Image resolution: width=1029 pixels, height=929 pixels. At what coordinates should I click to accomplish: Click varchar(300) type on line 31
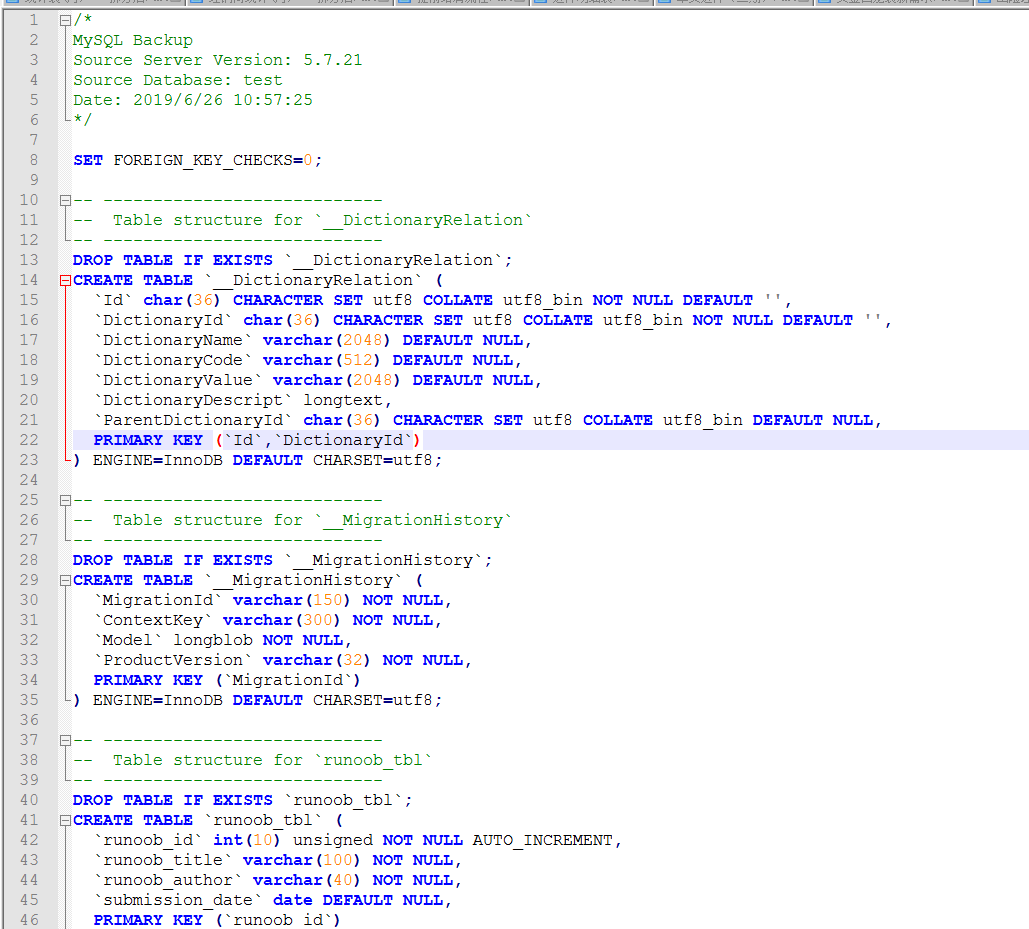[x=282, y=620]
